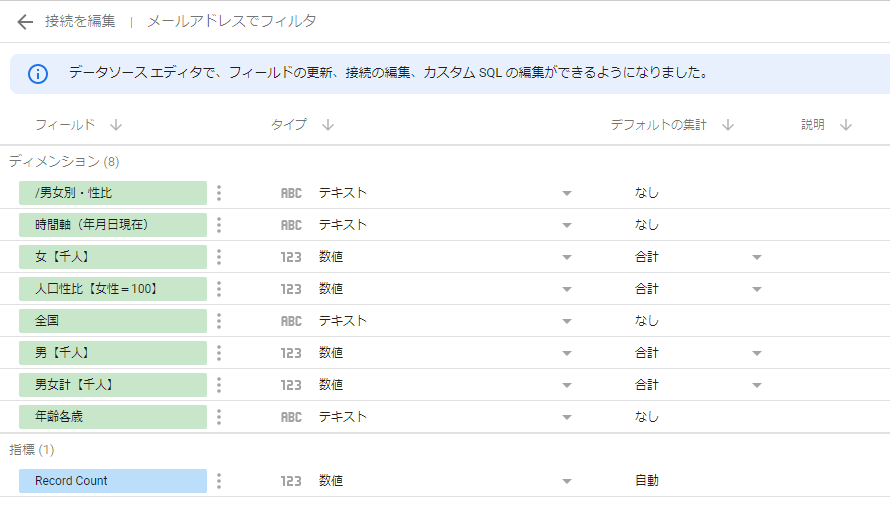The image size is (890, 517).
Task: Open the aggregation dropdown for 人口性比【女性＝100】
Action: (x=757, y=289)
